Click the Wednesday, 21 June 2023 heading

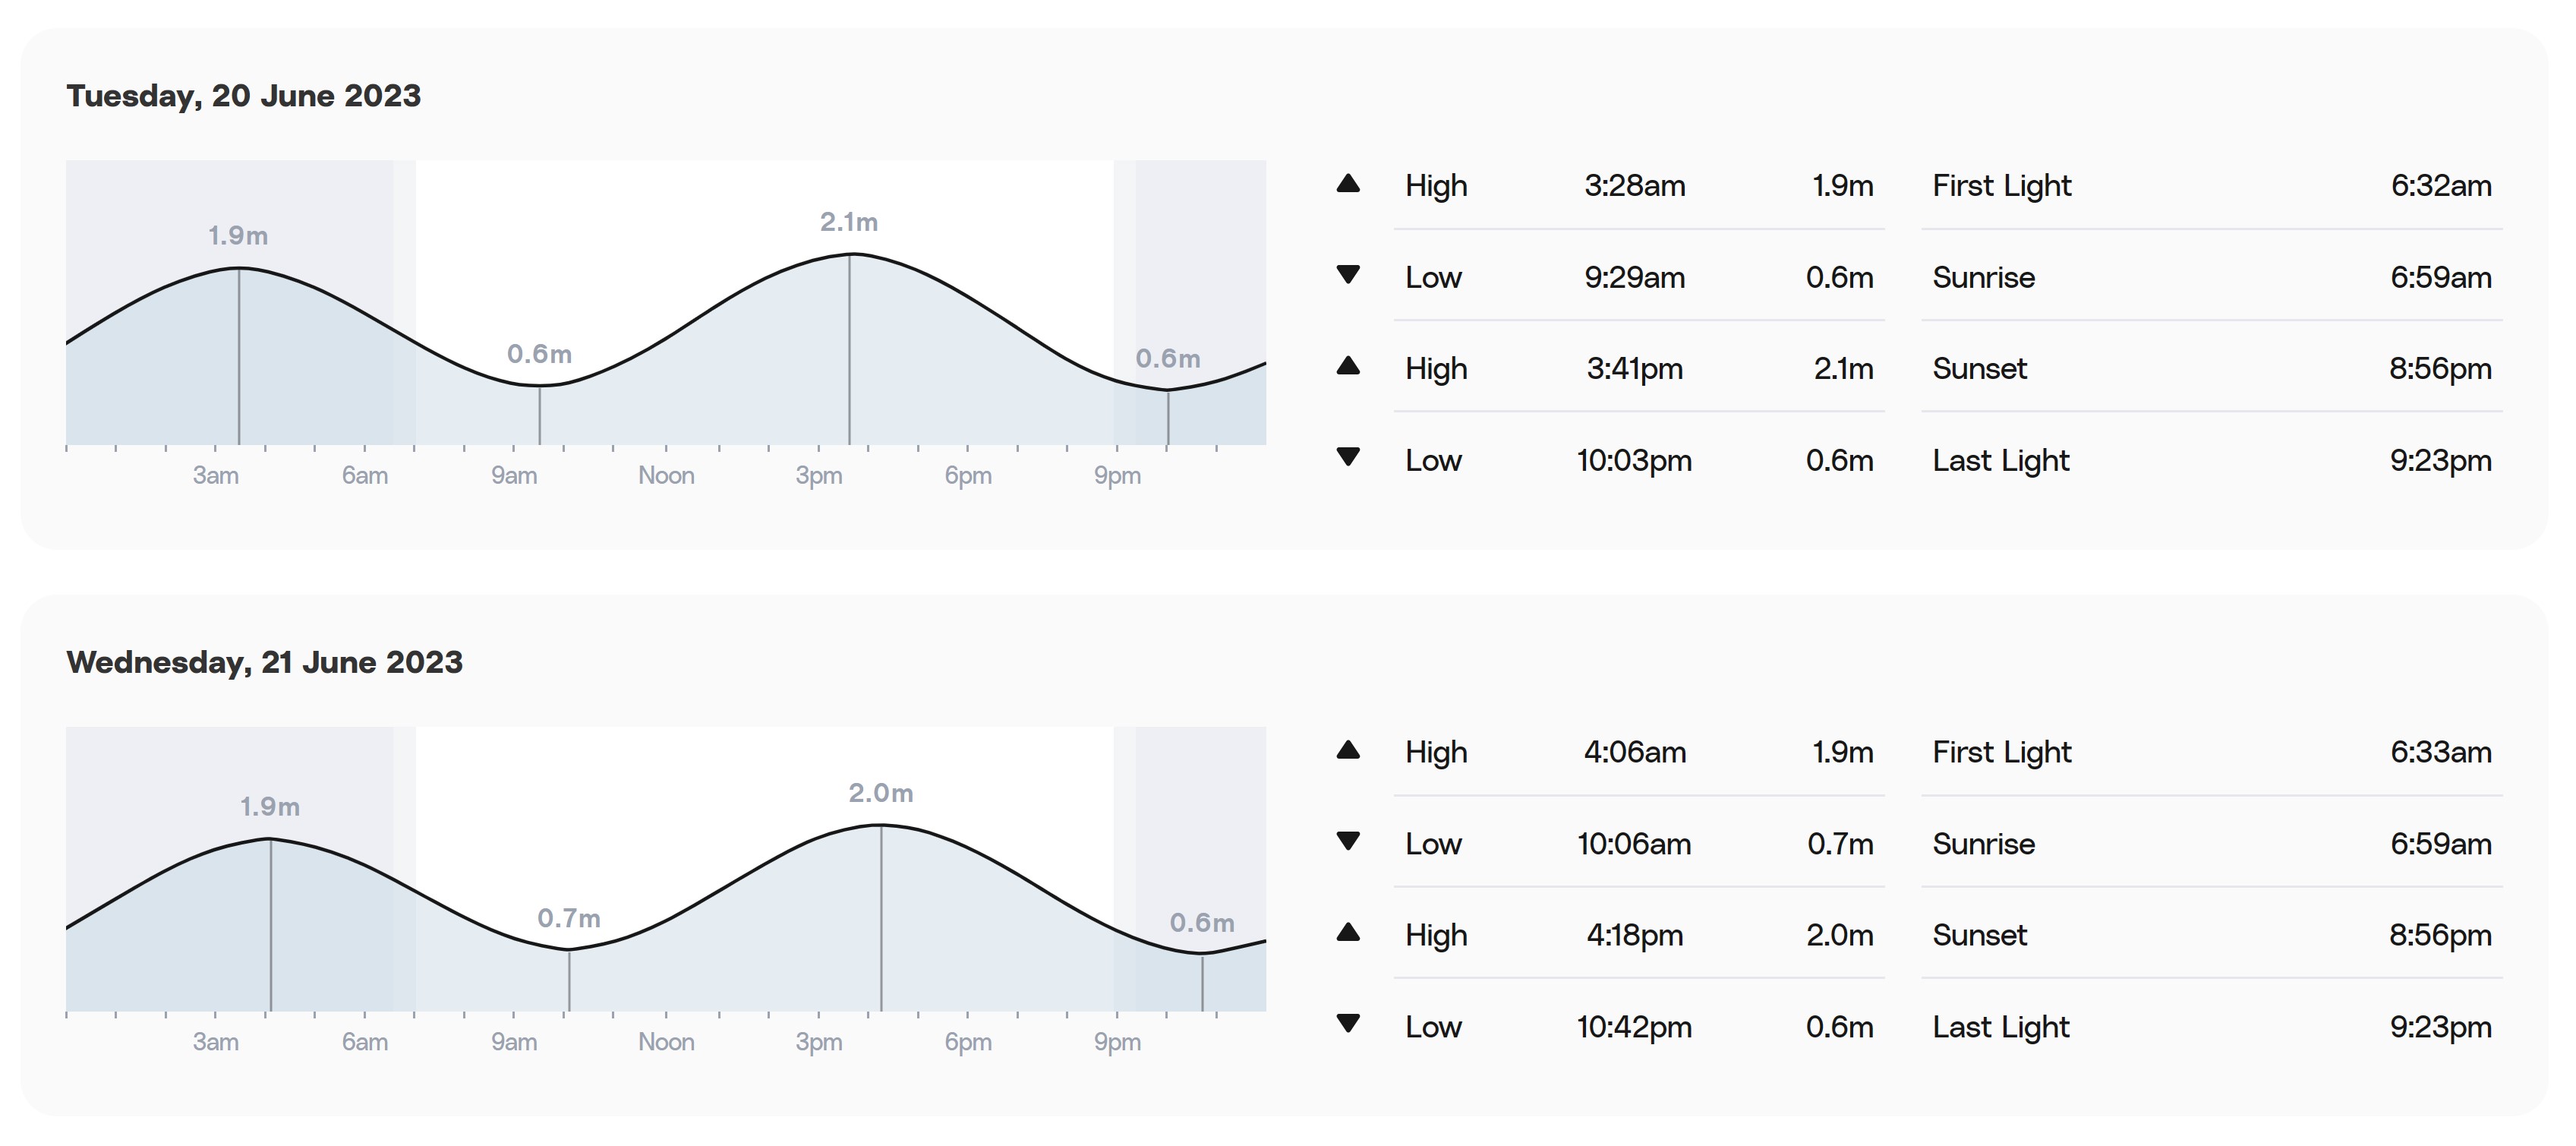coord(265,662)
